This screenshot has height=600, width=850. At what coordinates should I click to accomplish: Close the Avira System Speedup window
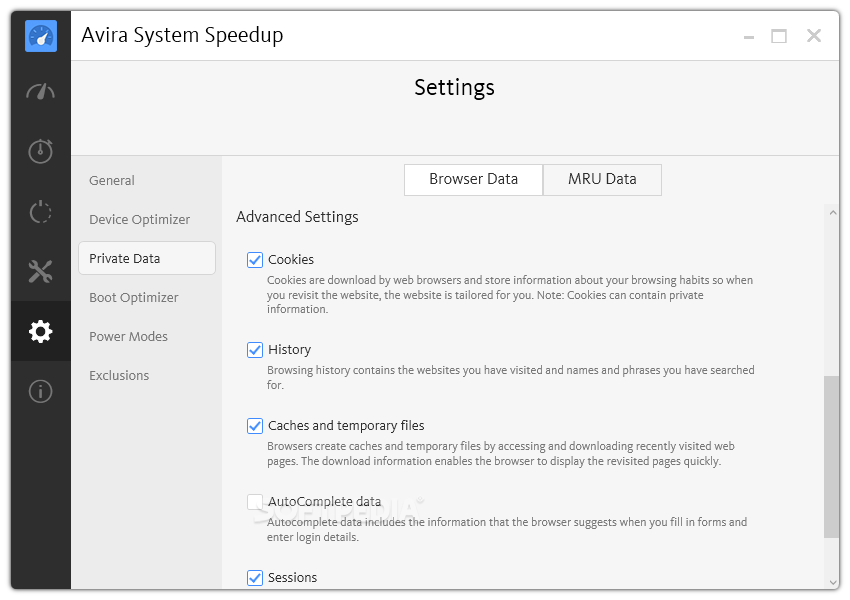click(814, 36)
